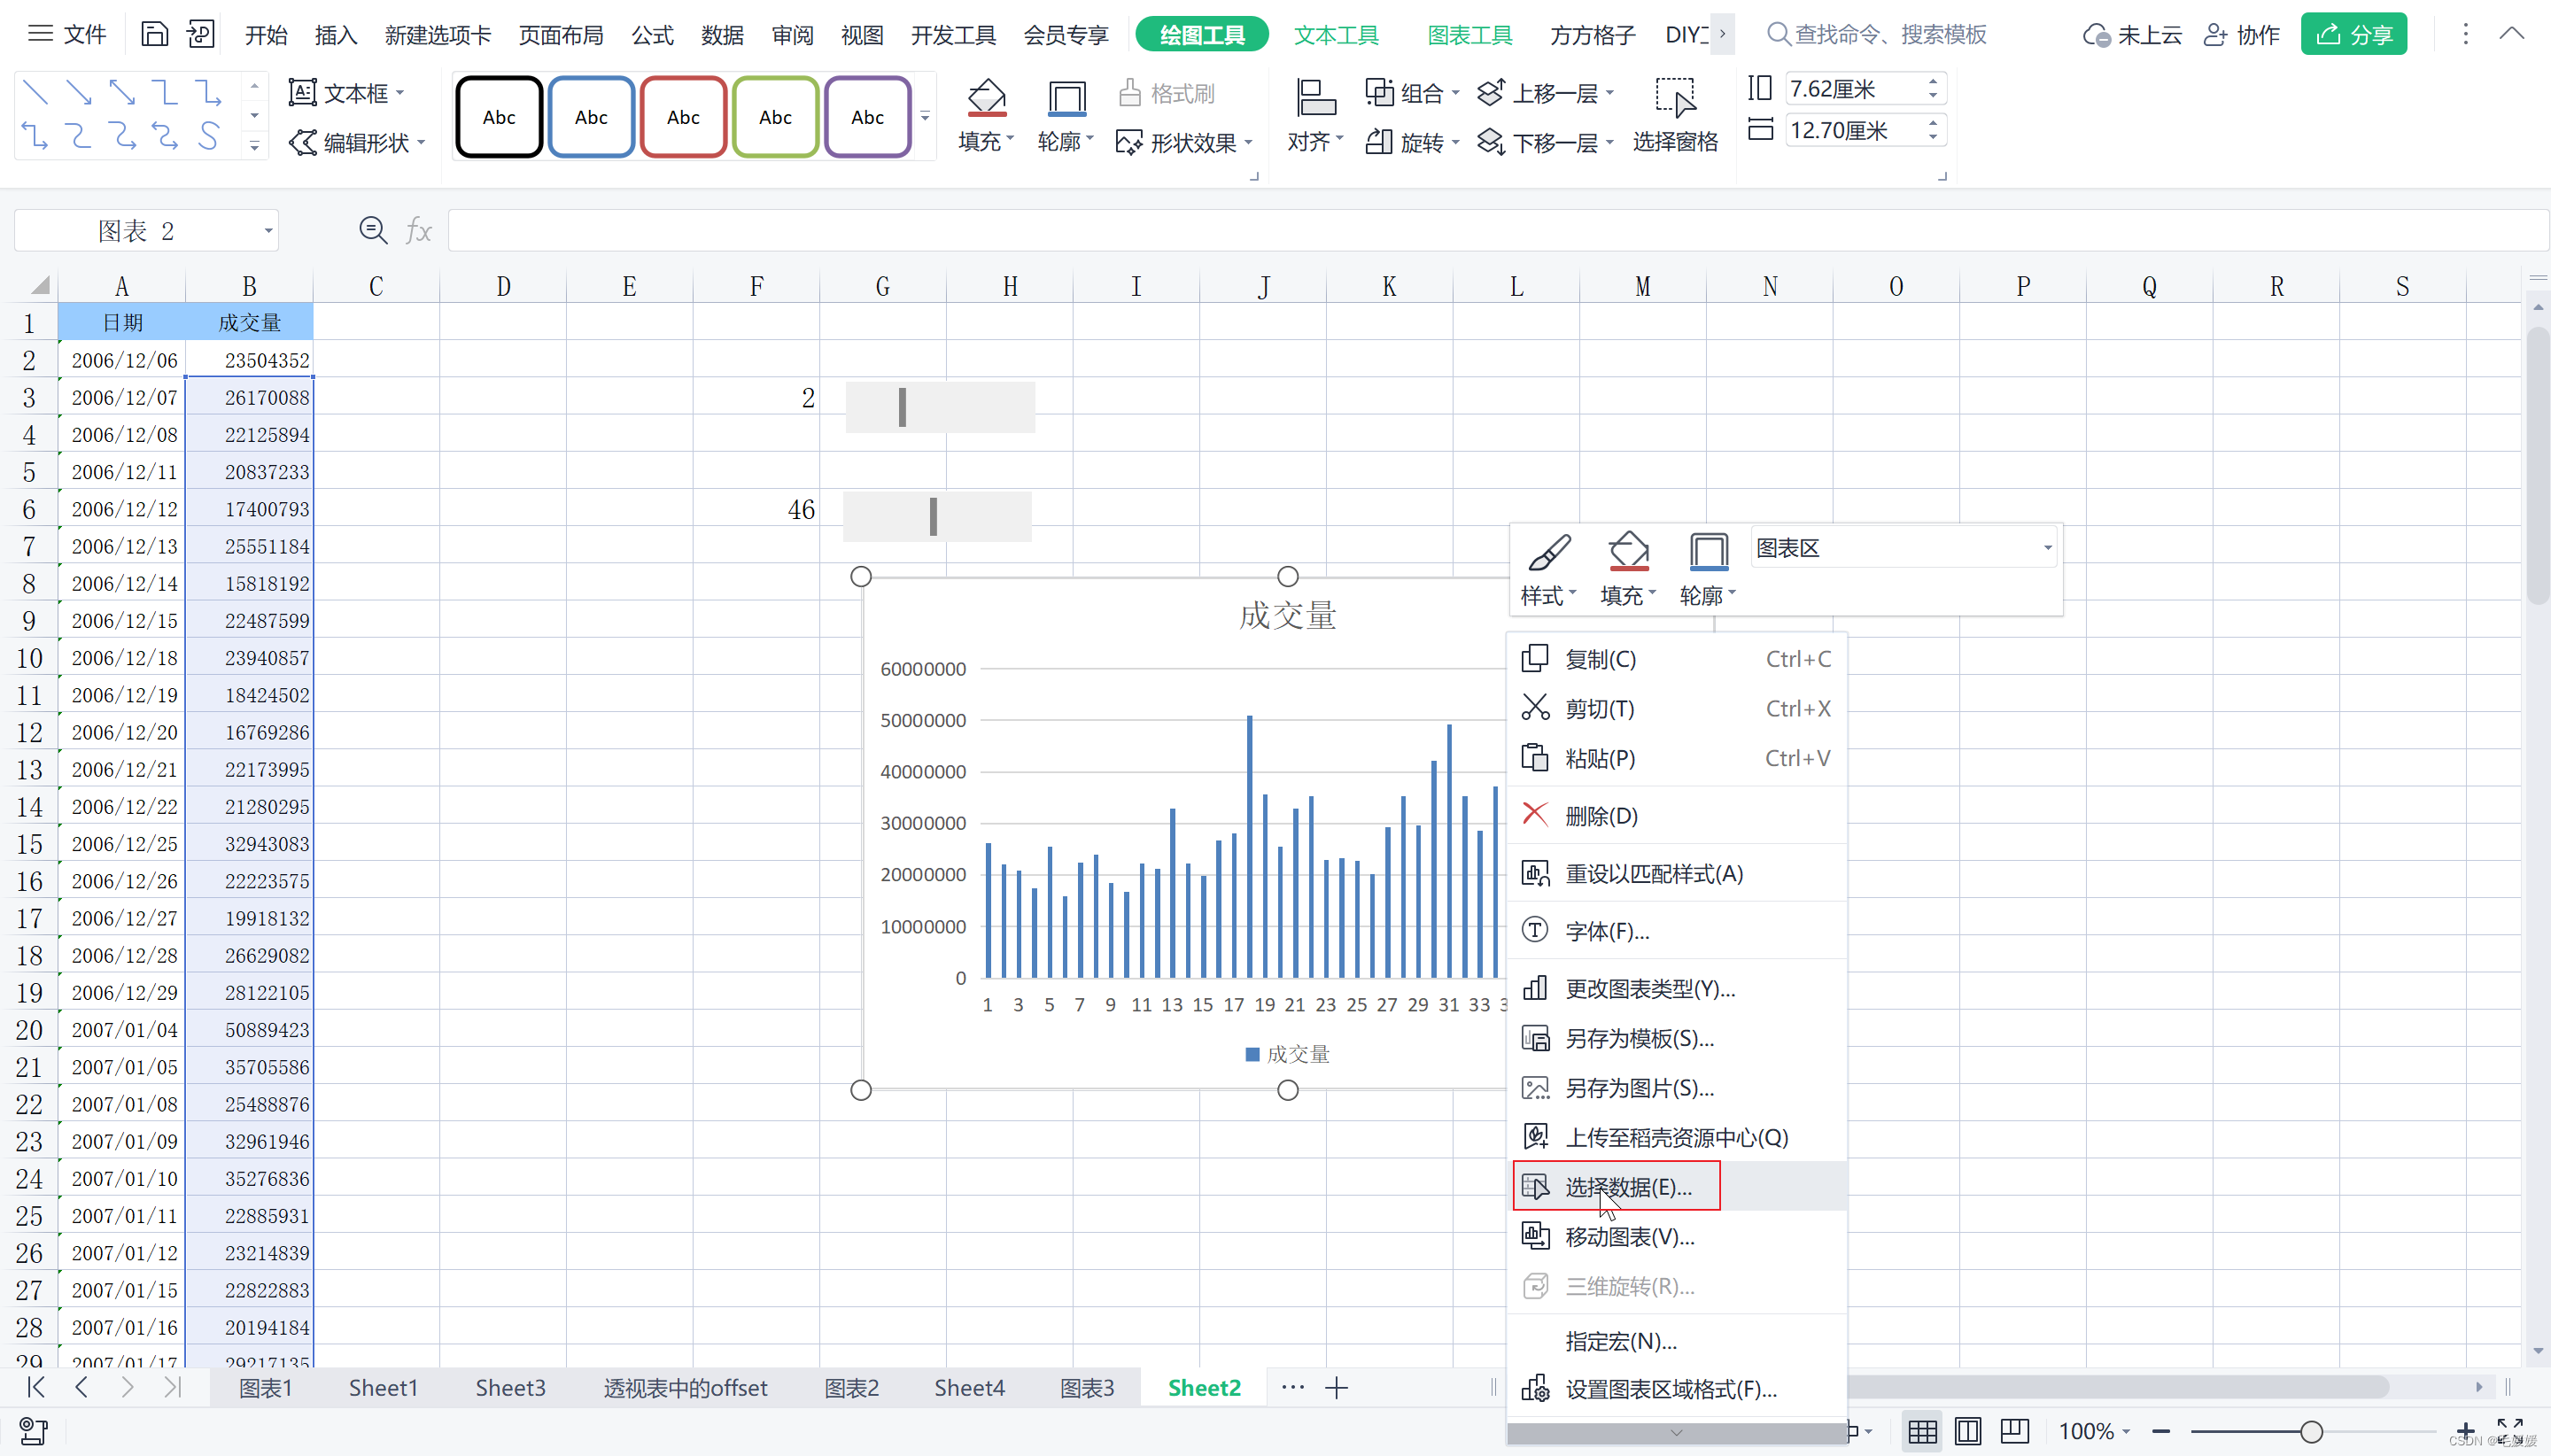Click the fullscreen icon in status bar
The image size is (2551, 1456).
pos(2509,1431)
